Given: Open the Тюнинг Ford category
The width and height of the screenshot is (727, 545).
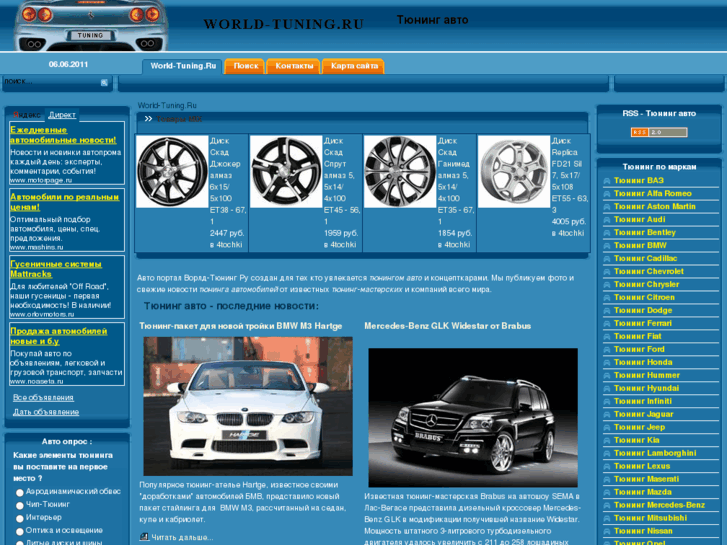Looking at the screenshot, I should [x=639, y=349].
